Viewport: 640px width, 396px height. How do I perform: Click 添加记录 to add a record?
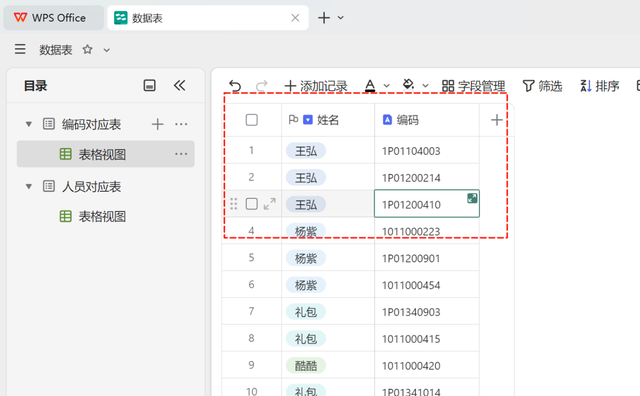point(316,86)
